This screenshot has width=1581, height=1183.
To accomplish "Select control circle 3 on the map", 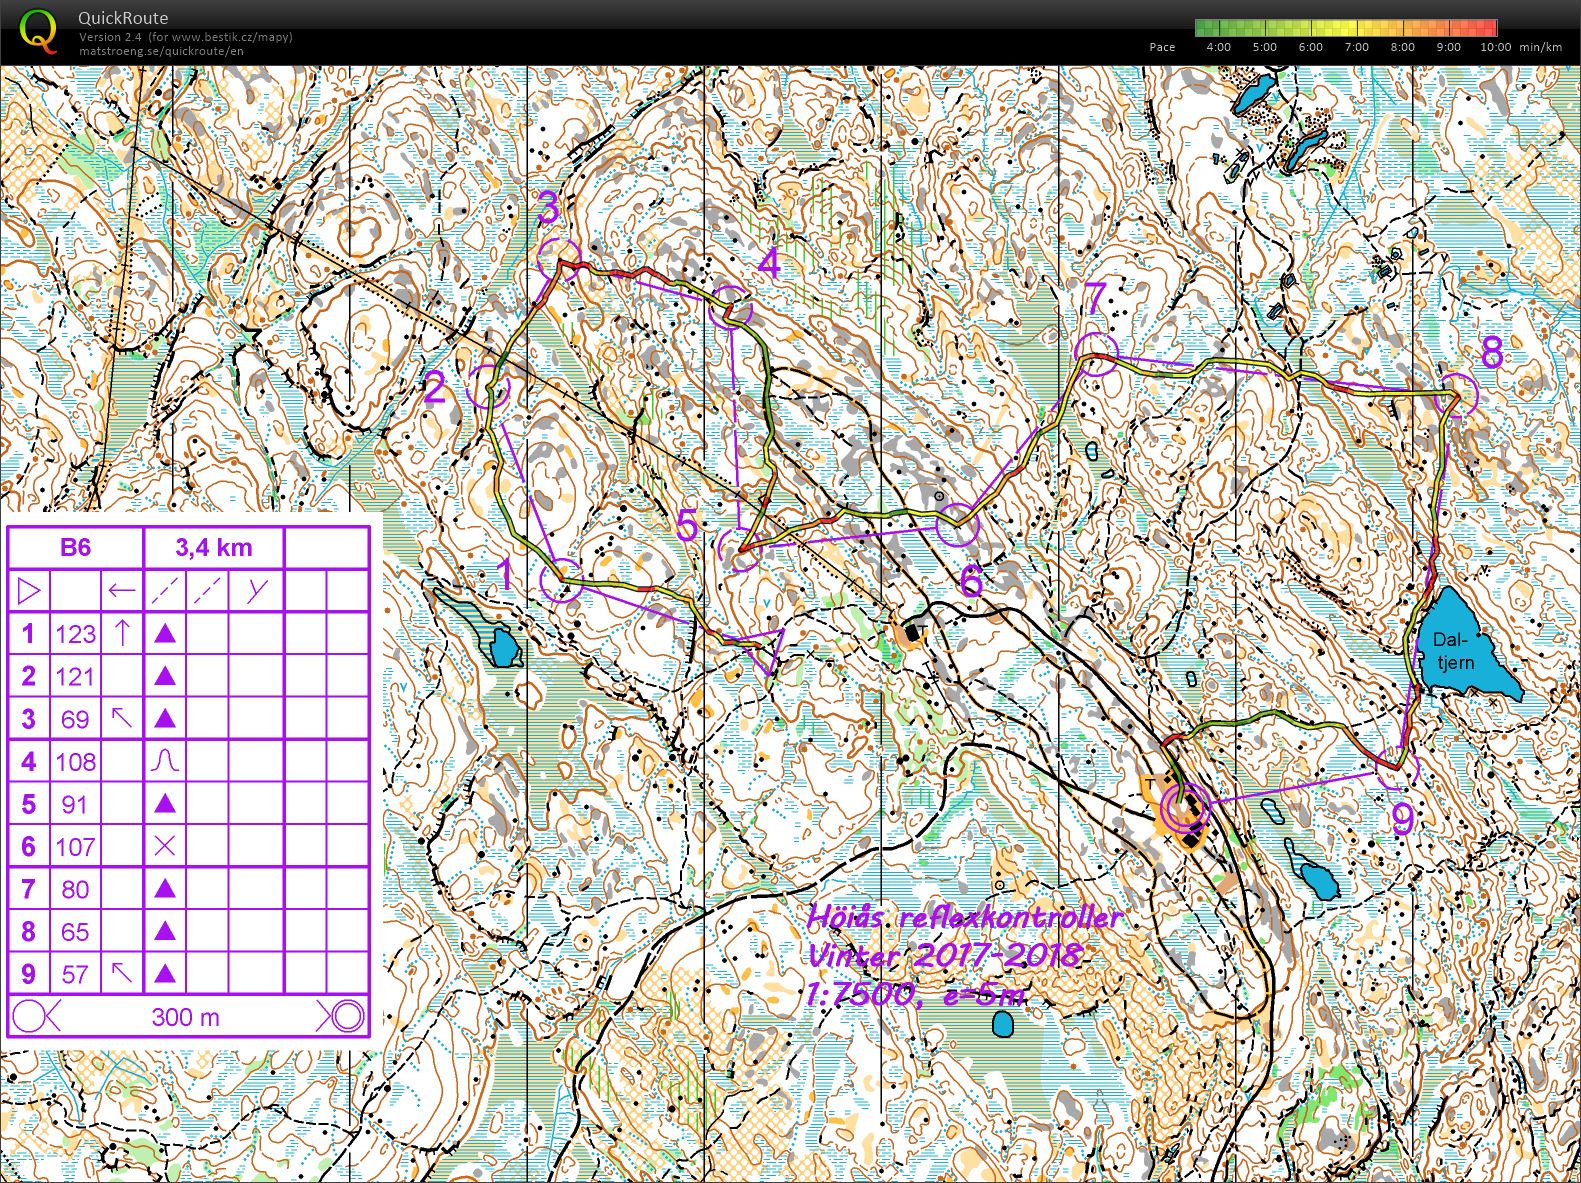I will (559, 259).
